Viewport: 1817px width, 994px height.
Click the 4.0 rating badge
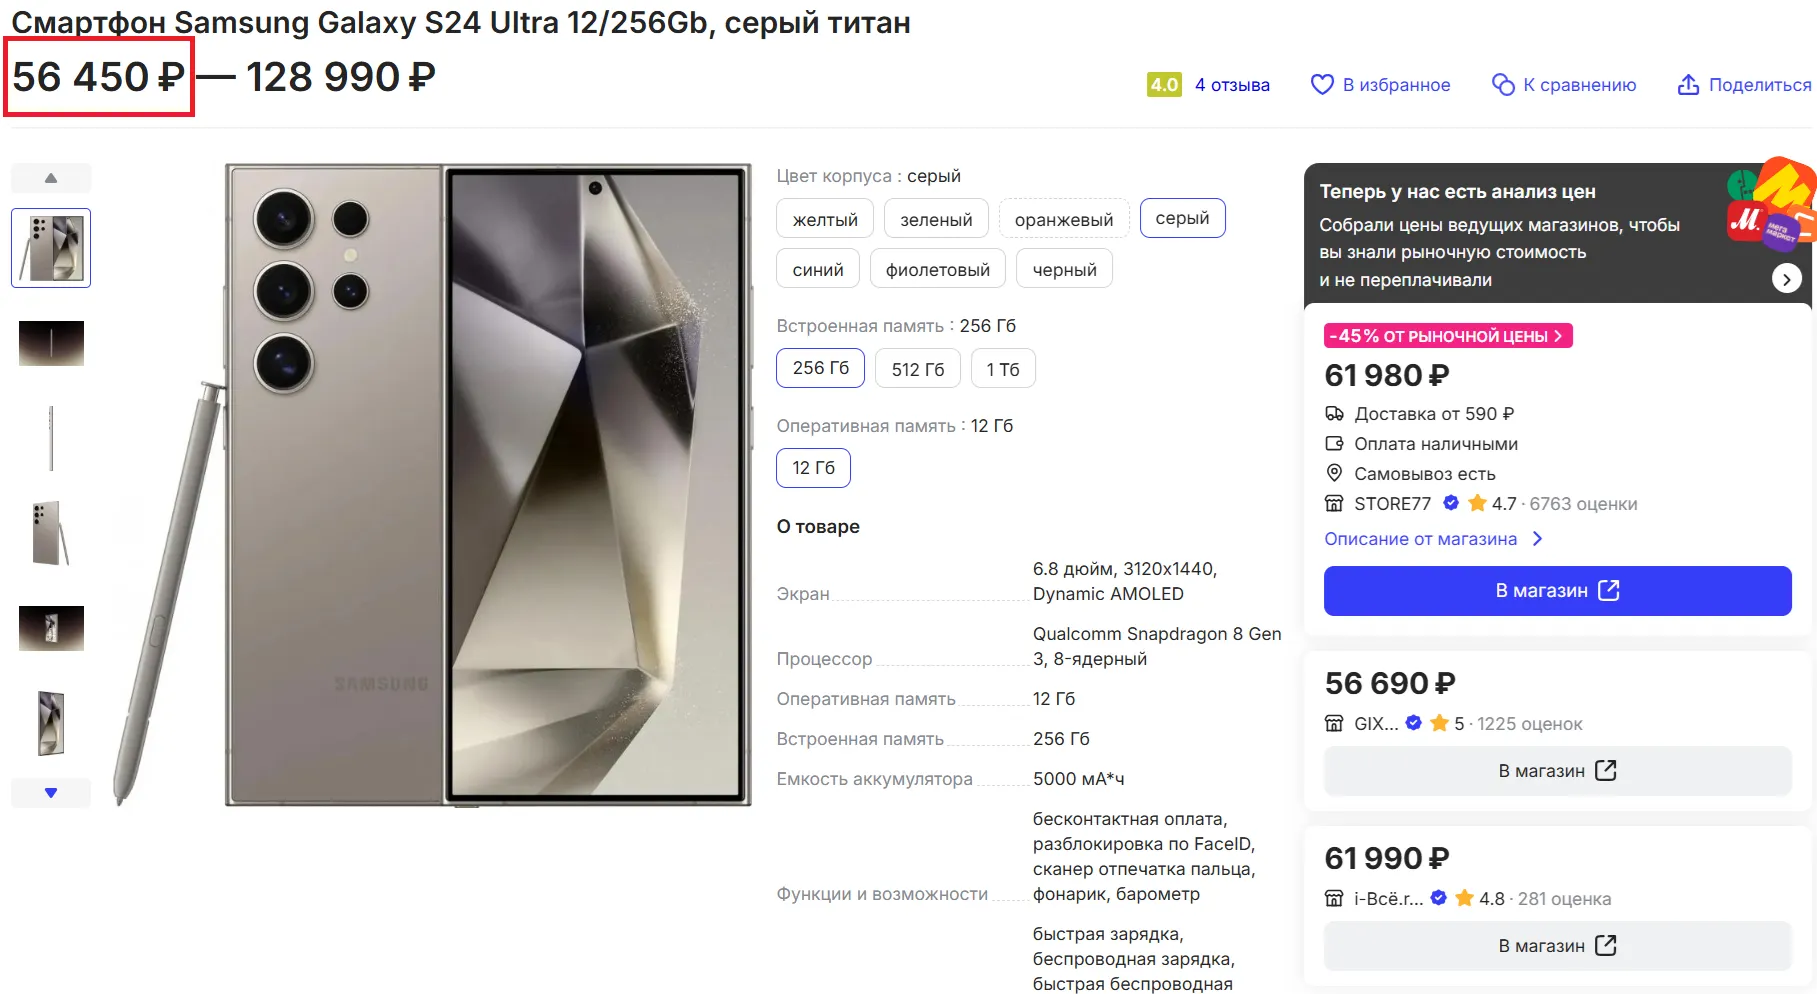1164,85
